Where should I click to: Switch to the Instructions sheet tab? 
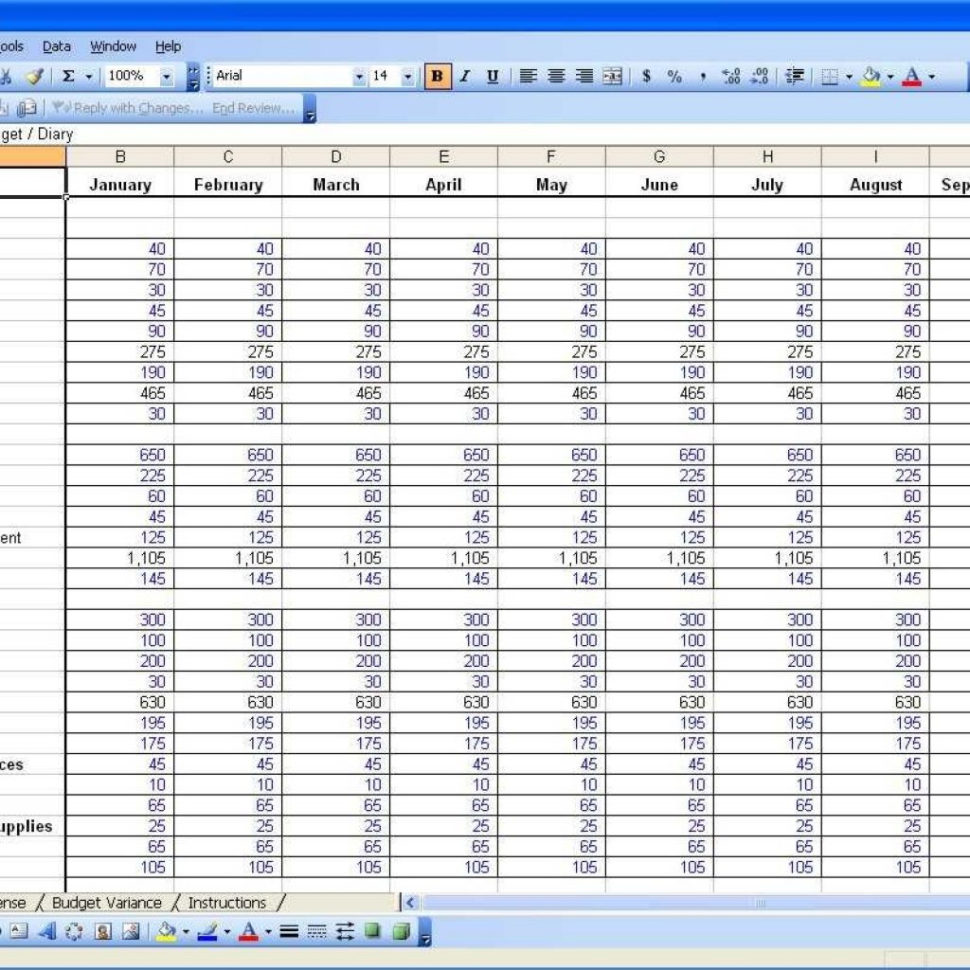coord(227,903)
